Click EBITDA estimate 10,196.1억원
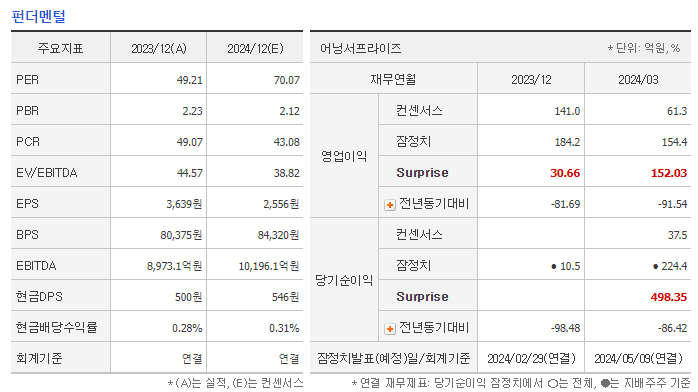The height and width of the screenshot is (392, 698). click(269, 266)
